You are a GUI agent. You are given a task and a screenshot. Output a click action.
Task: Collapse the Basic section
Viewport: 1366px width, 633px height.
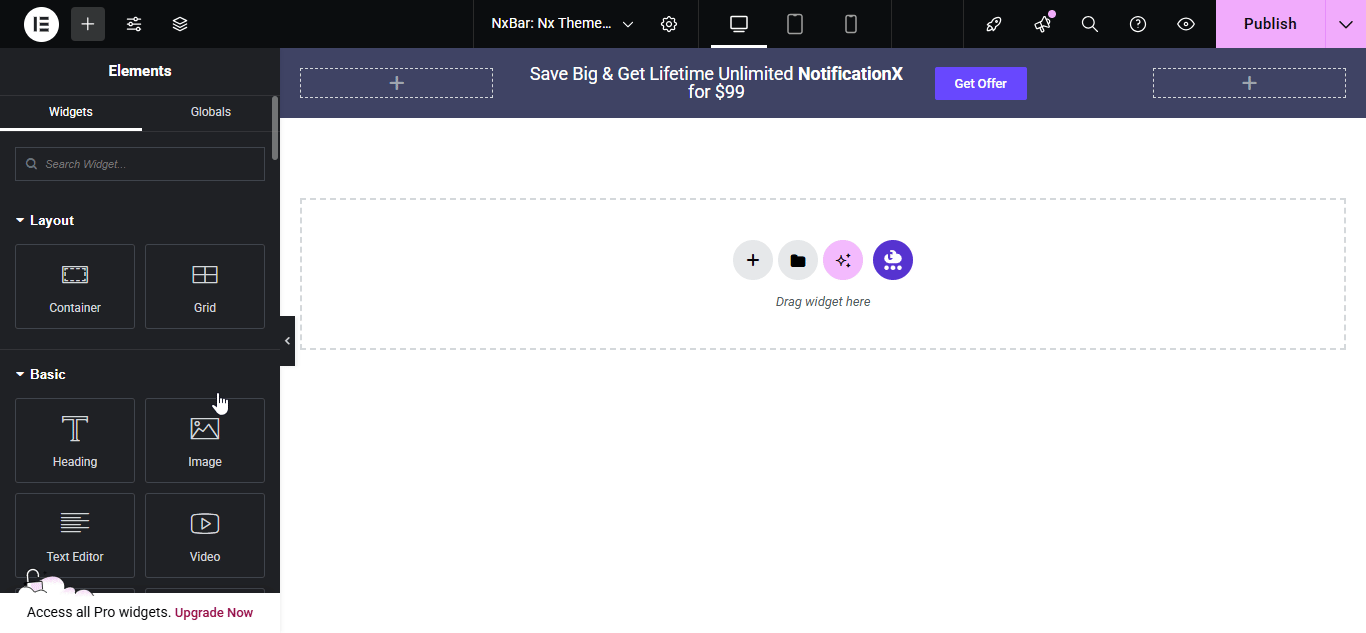pos(41,374)
